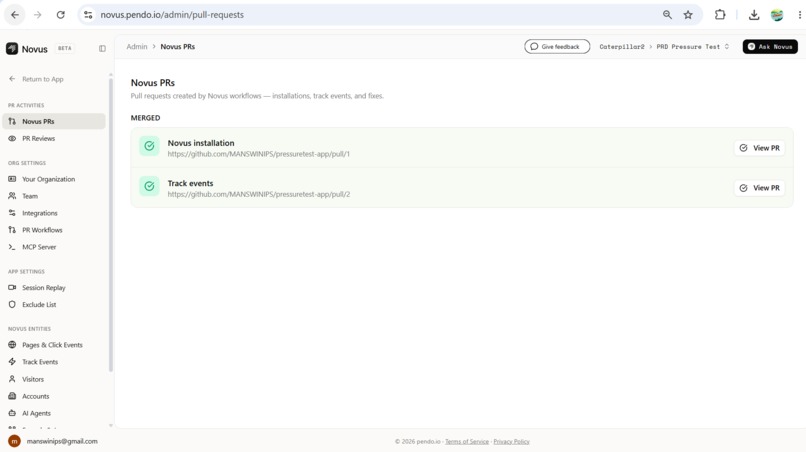Image resolution: width=806 pixels, height=452 pixels.
Task: Click the Ask Novus button
Action: coord(770,47)
